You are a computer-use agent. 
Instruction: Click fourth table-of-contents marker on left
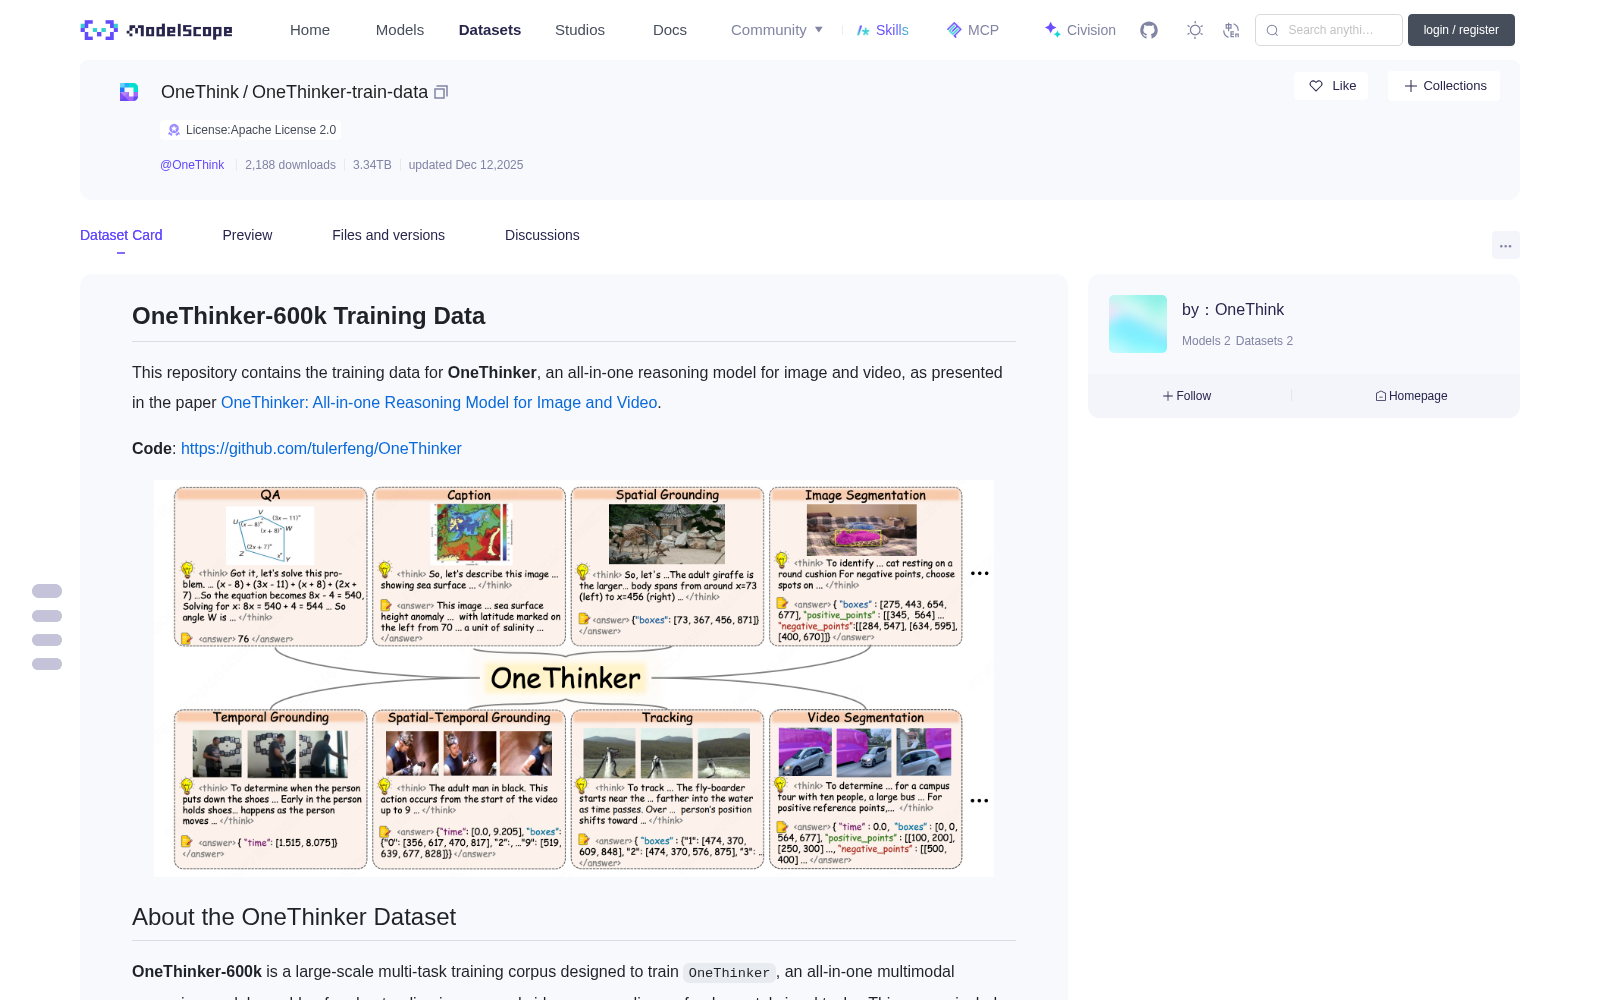47,664
